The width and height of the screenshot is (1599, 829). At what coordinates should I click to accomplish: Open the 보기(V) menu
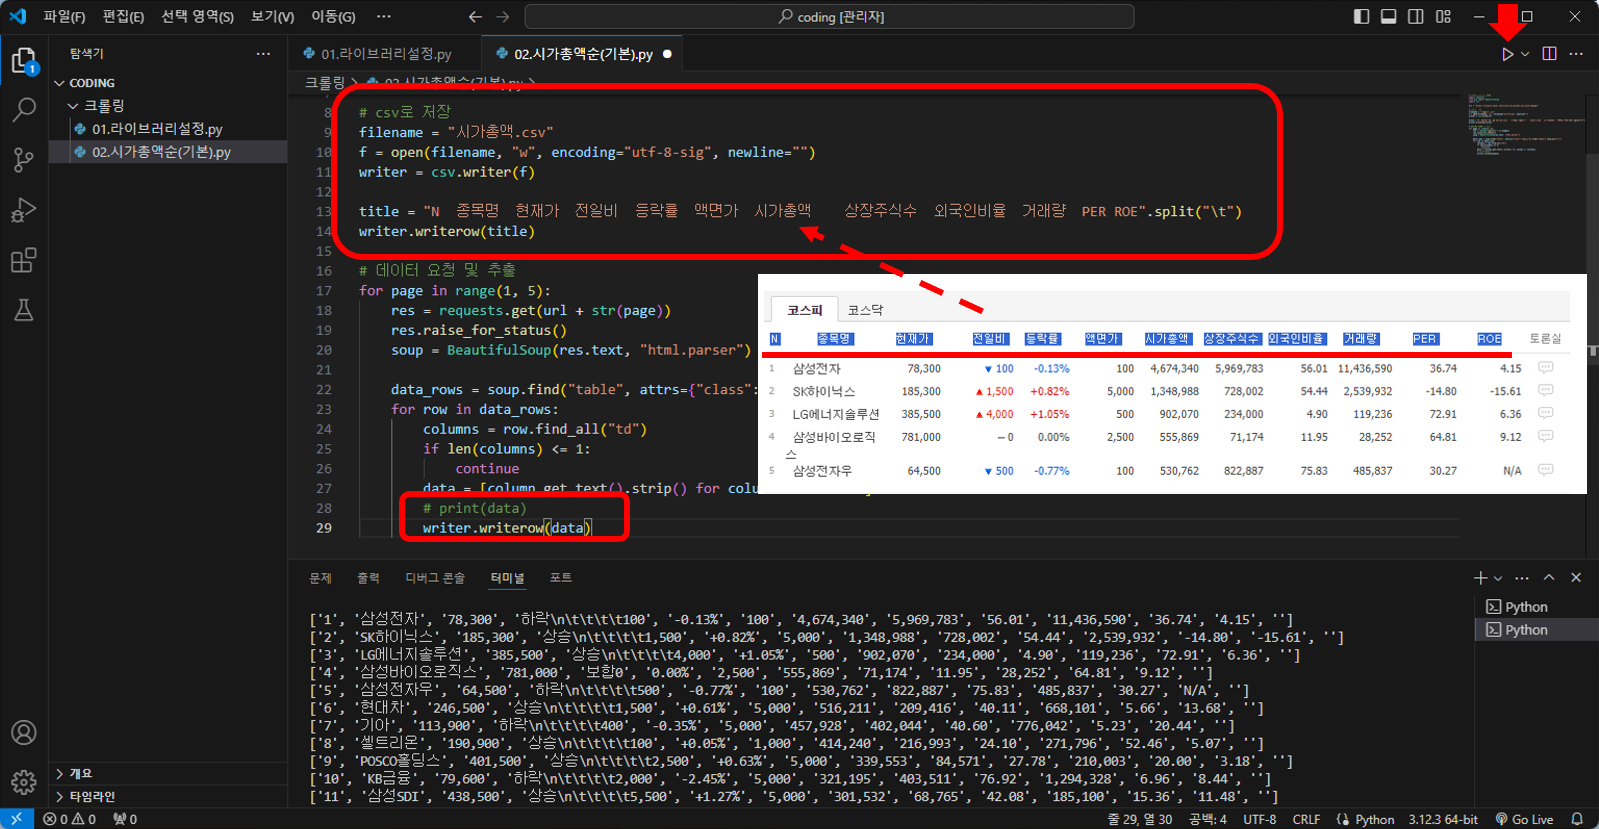[x=272, y=17]
